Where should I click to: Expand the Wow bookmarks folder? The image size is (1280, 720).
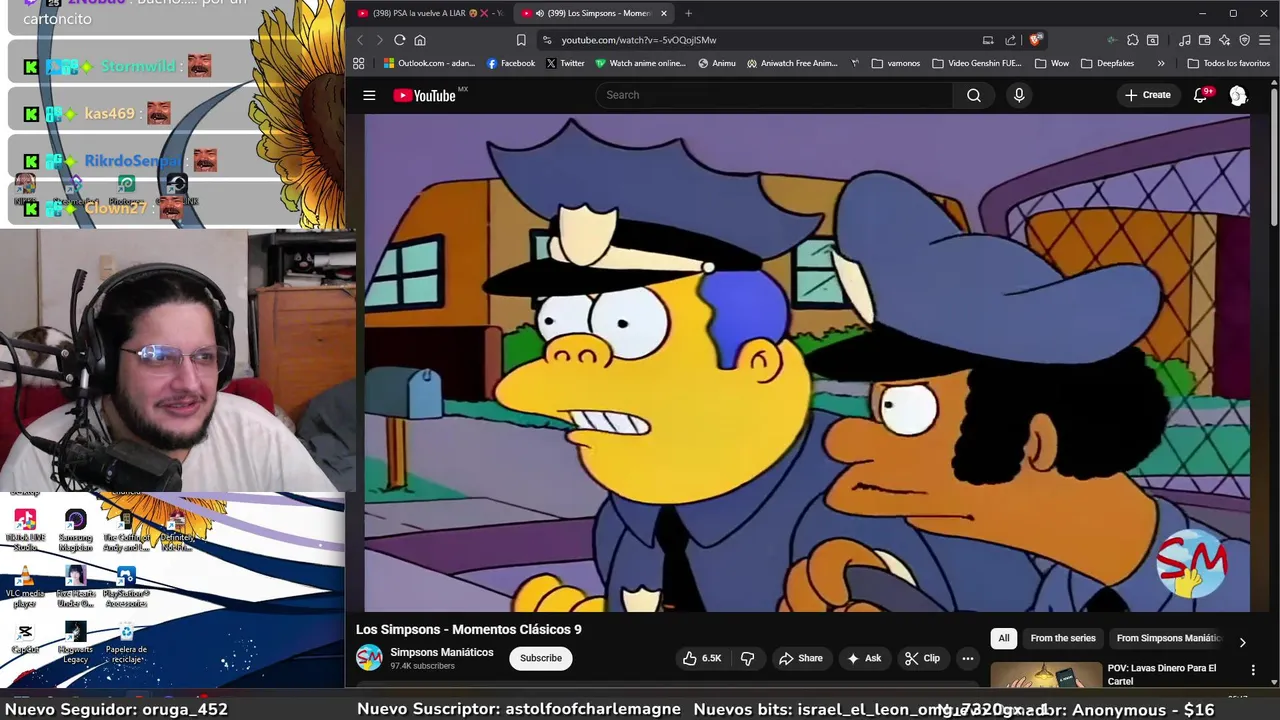(1051, 63)
